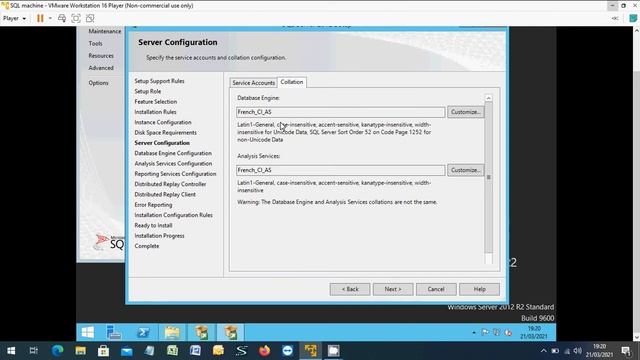Select the Database Engine Configuration step
This screenshot has width=640, height=360.
pyautogui.click(x=173, y=153)
